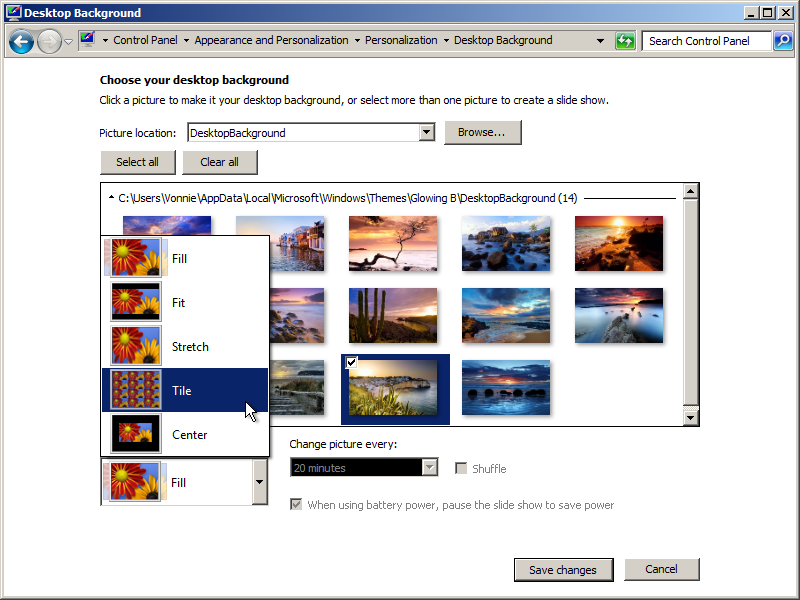Image resolution: width=800 pixels, height=600 pixels.
Task: Open Appearance and Personalization breadcrumb
Action: click(x=271, y=40)
